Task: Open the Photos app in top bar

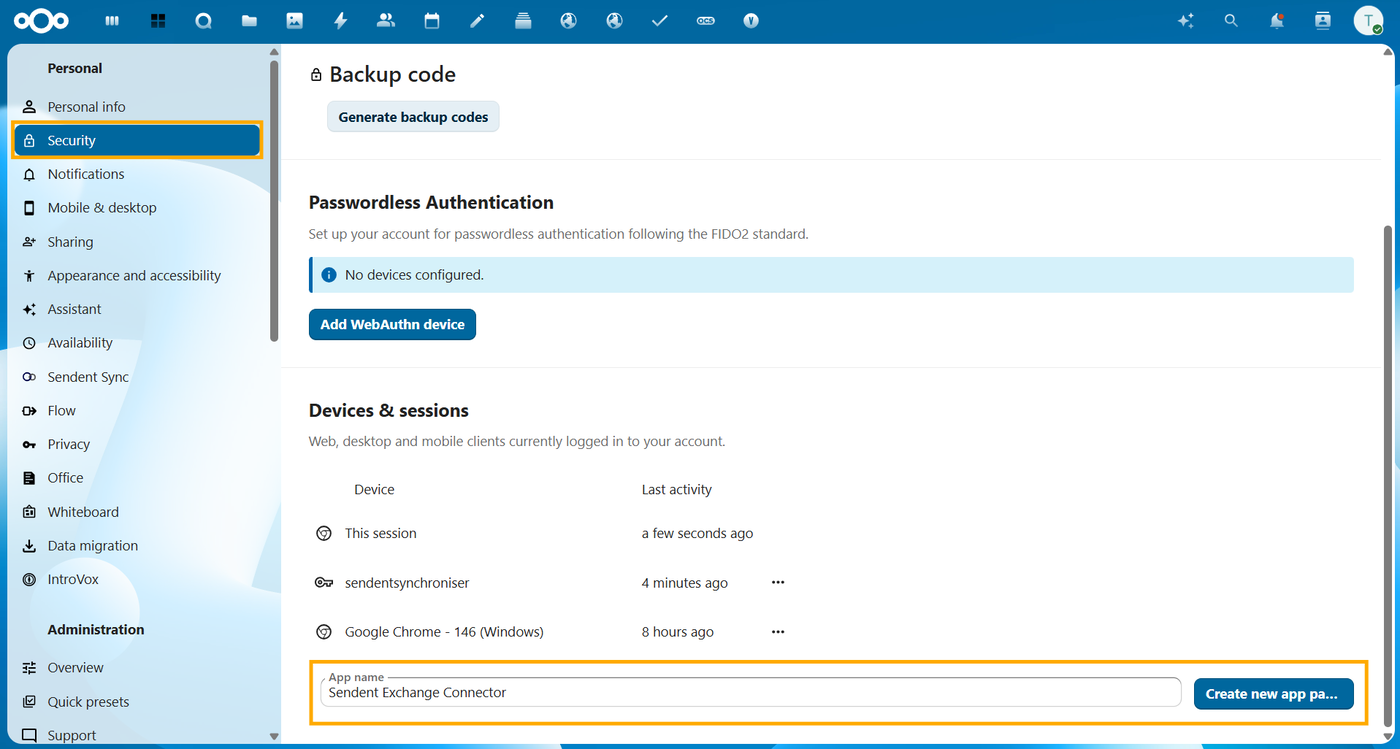Action: coord(294,21)
